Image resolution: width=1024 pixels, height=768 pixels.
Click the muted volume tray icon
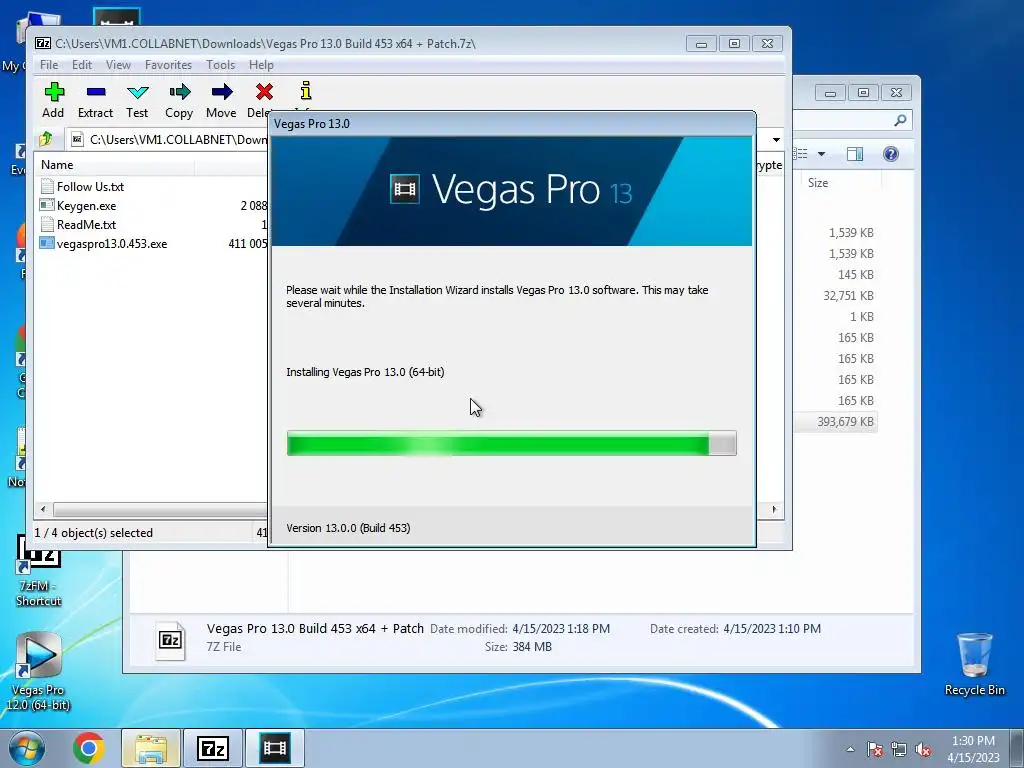click(x=923, y=749)
